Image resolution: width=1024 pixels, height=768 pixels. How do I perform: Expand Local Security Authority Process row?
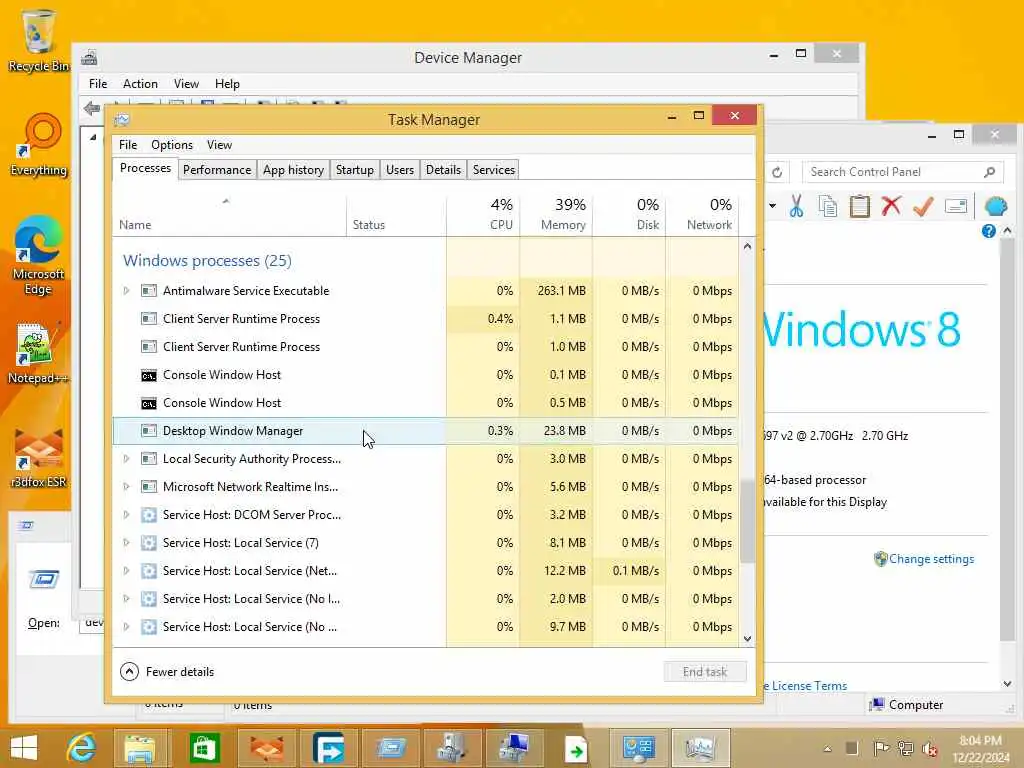[127, 458]
